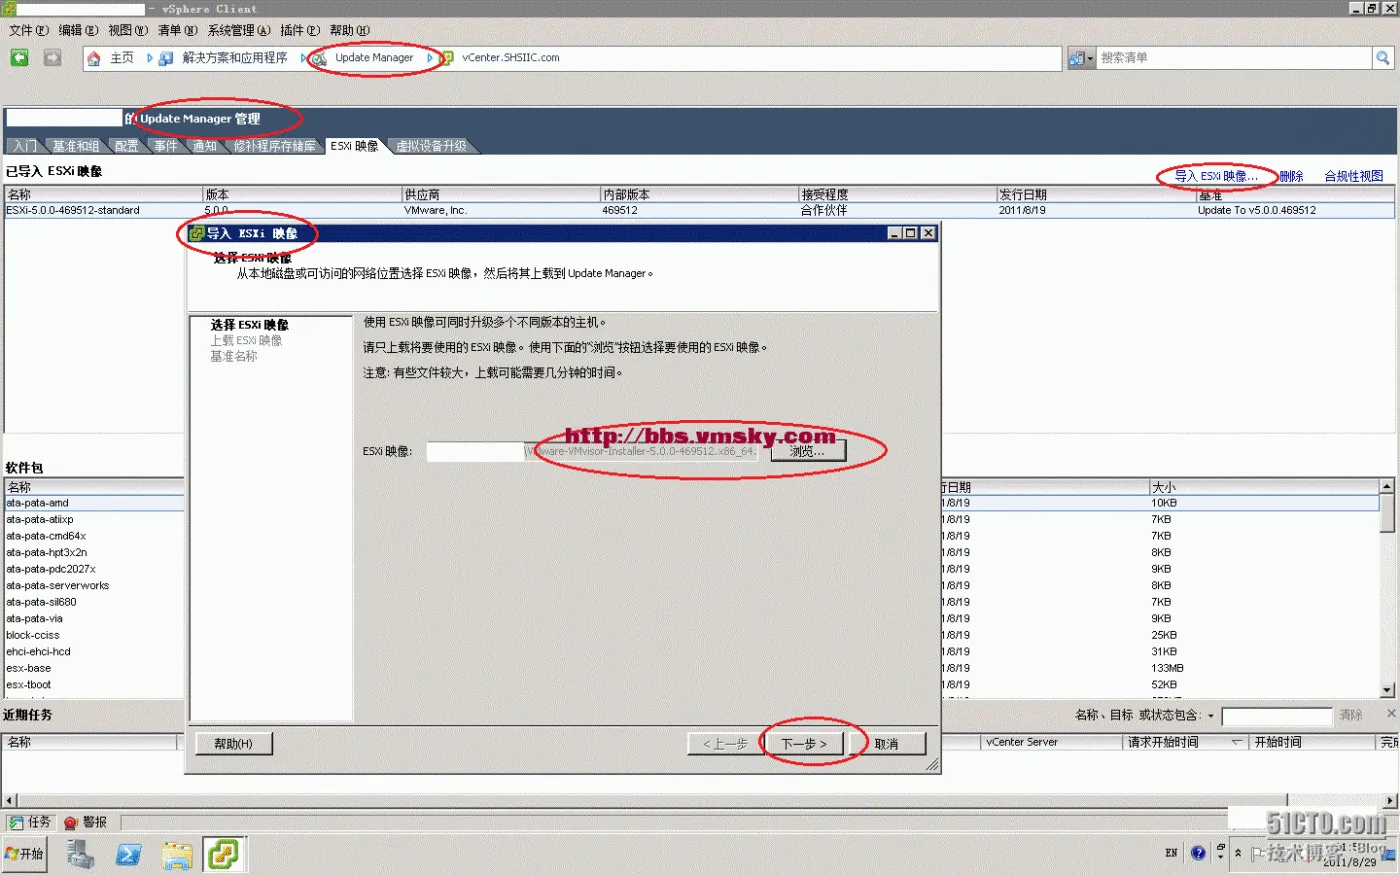Open the 编辑(E) menu
The image size is (1400, 875).
pyautogui.click(x=78, y=30)
